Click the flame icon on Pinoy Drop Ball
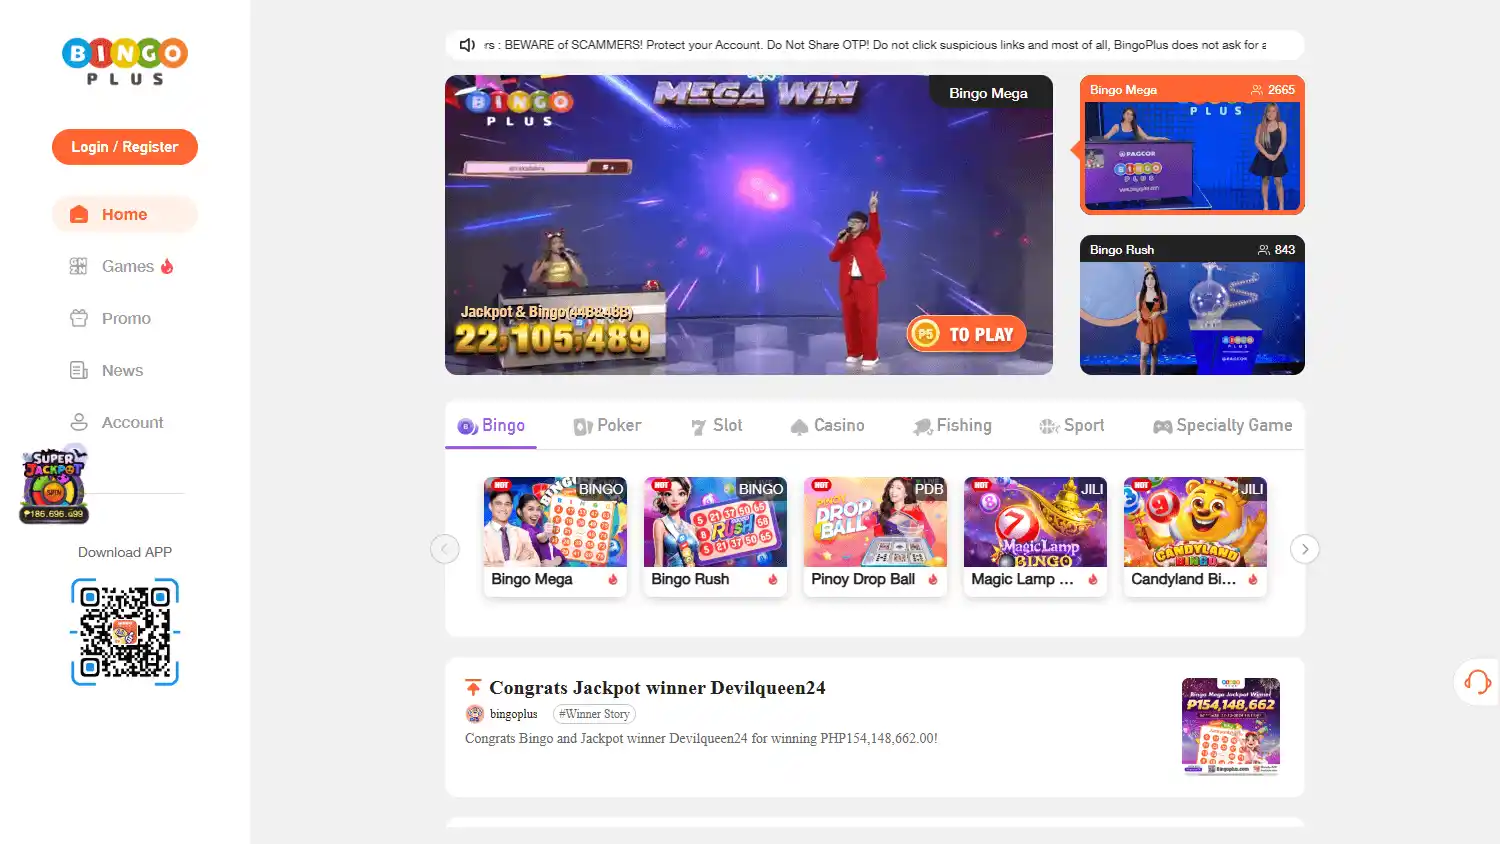Image resolution: width=1500 pixels, height=844 pixels. coord(933,580)
